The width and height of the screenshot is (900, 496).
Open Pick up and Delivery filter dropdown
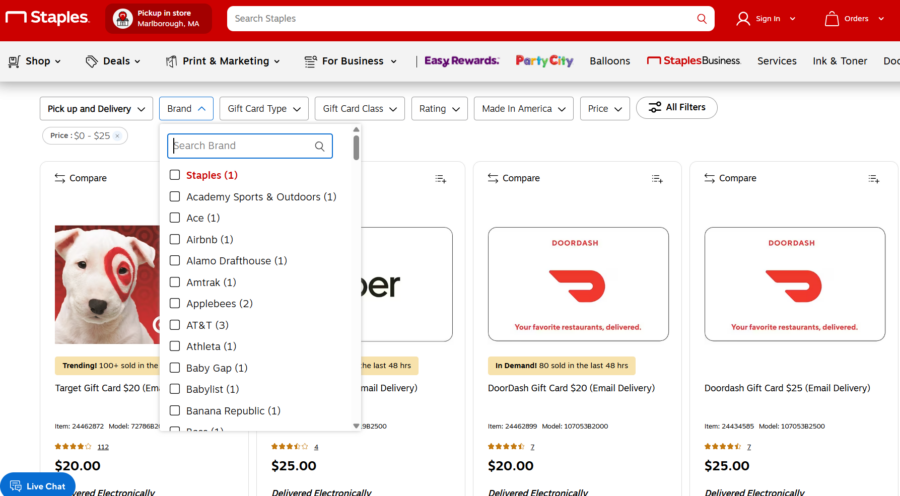(96, 108)
